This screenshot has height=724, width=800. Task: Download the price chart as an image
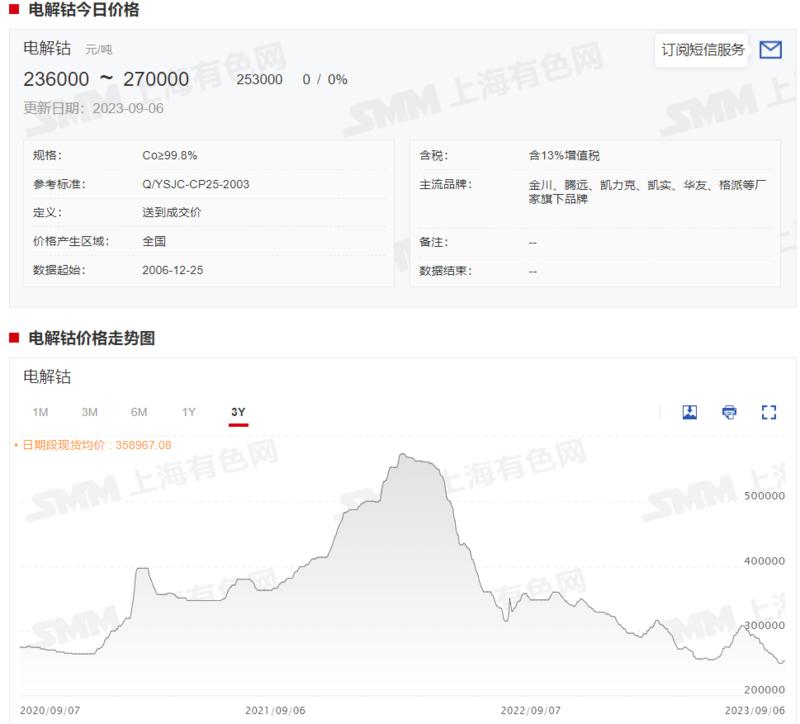click(689, 411)
